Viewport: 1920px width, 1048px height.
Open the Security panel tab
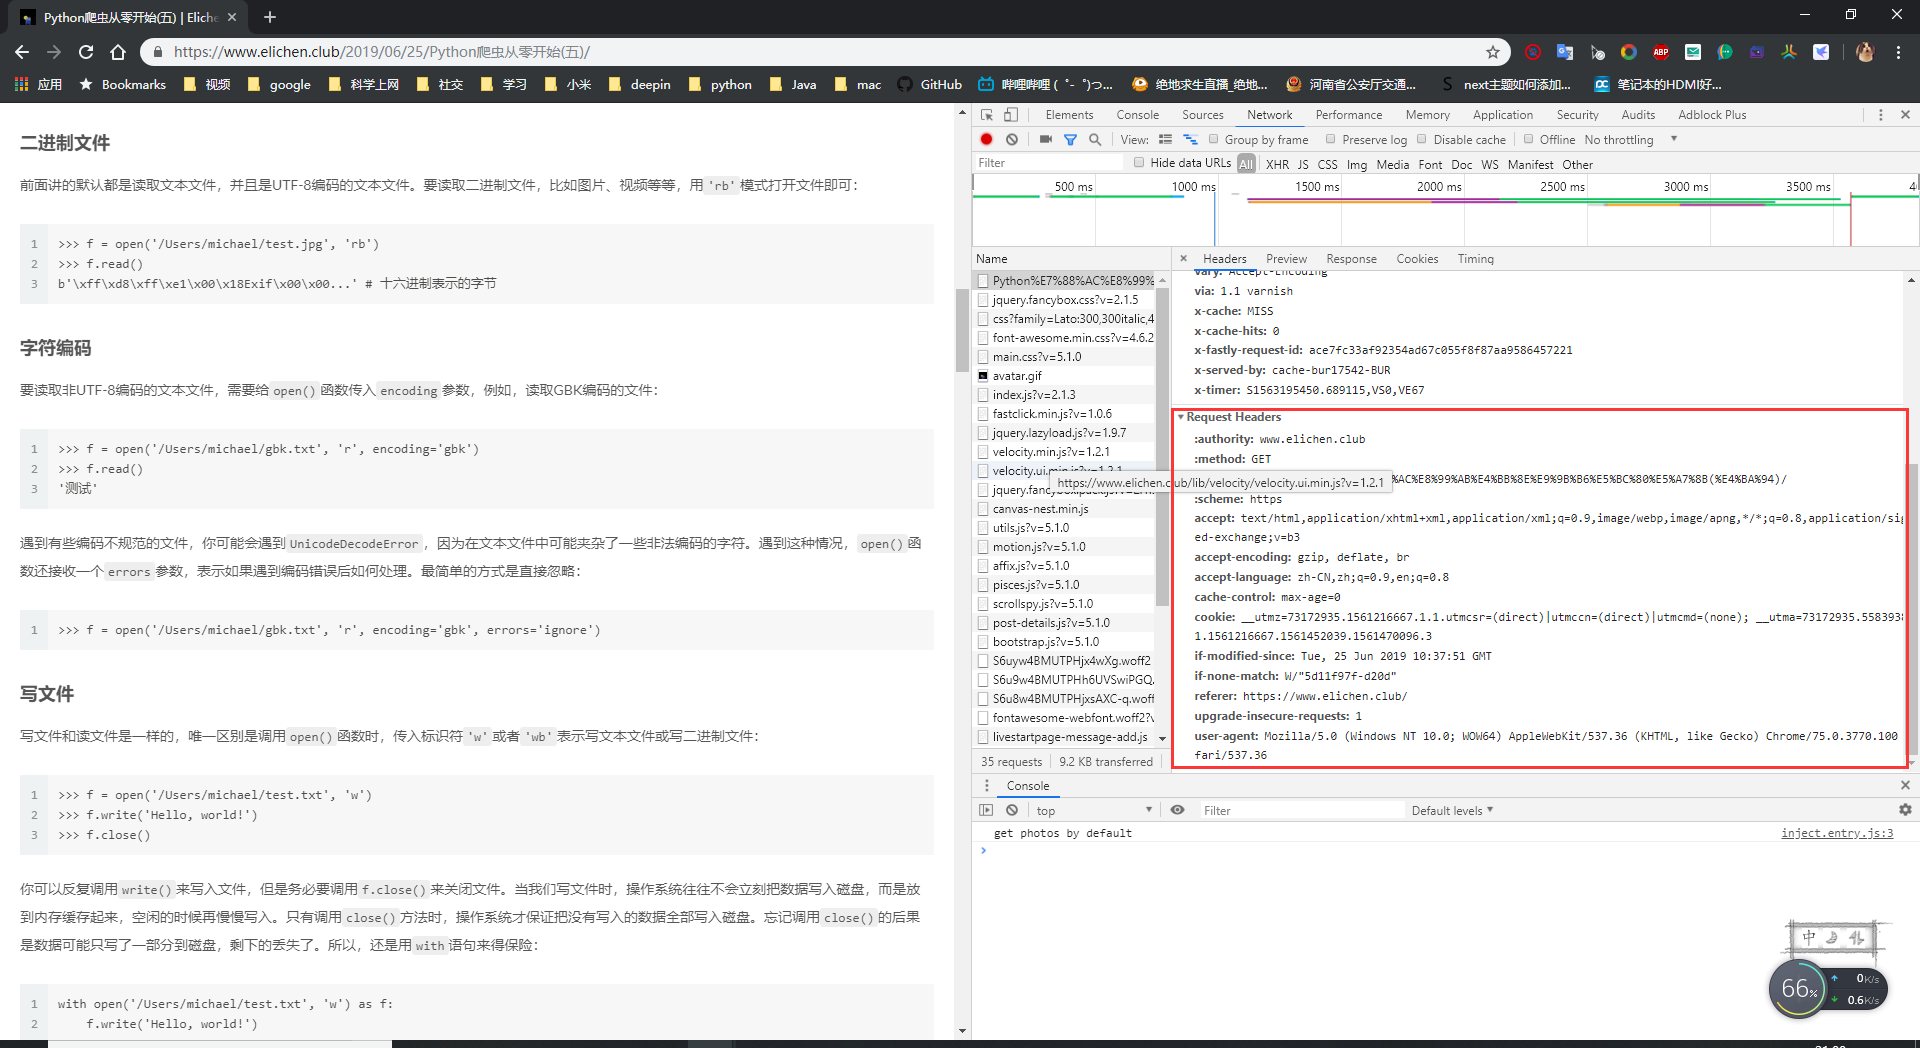click(1577, 115)
